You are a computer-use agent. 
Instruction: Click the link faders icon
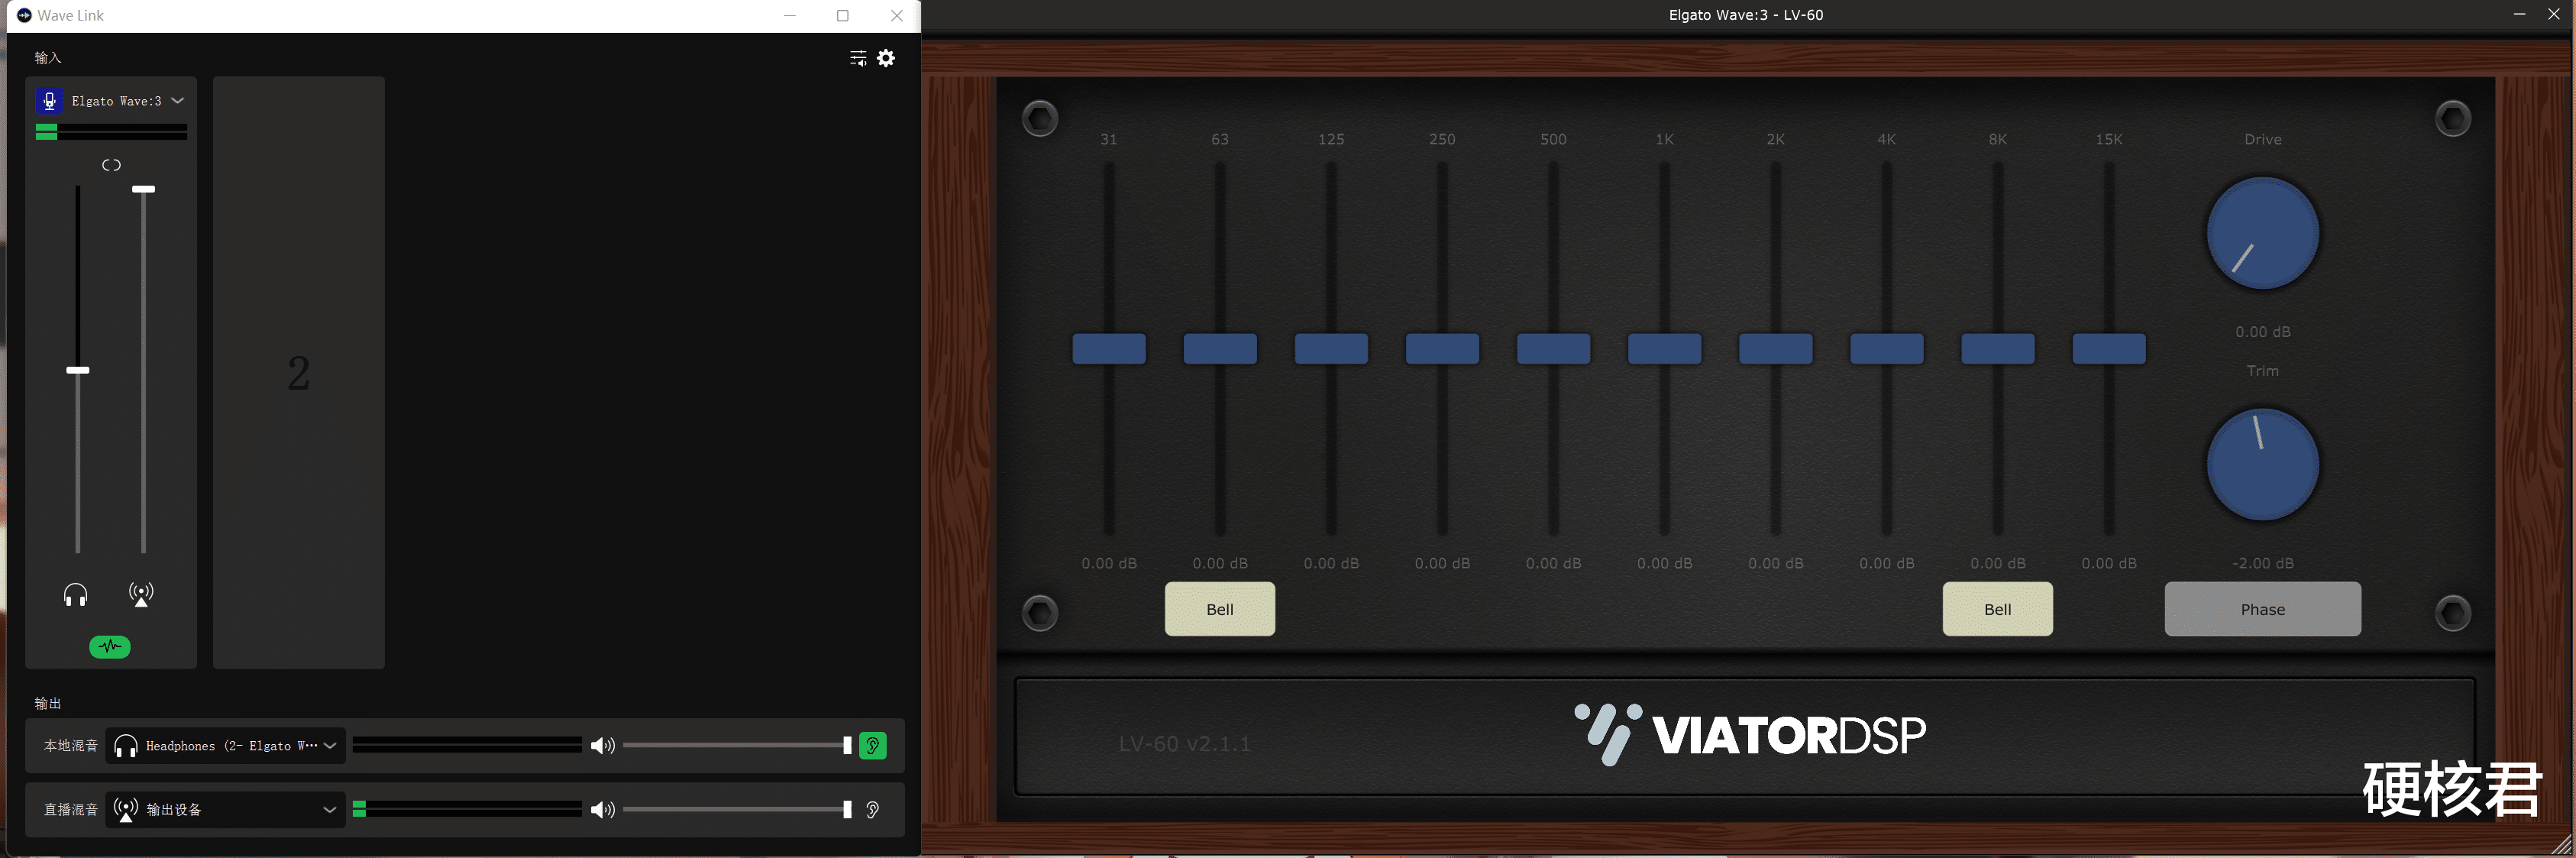111,165
